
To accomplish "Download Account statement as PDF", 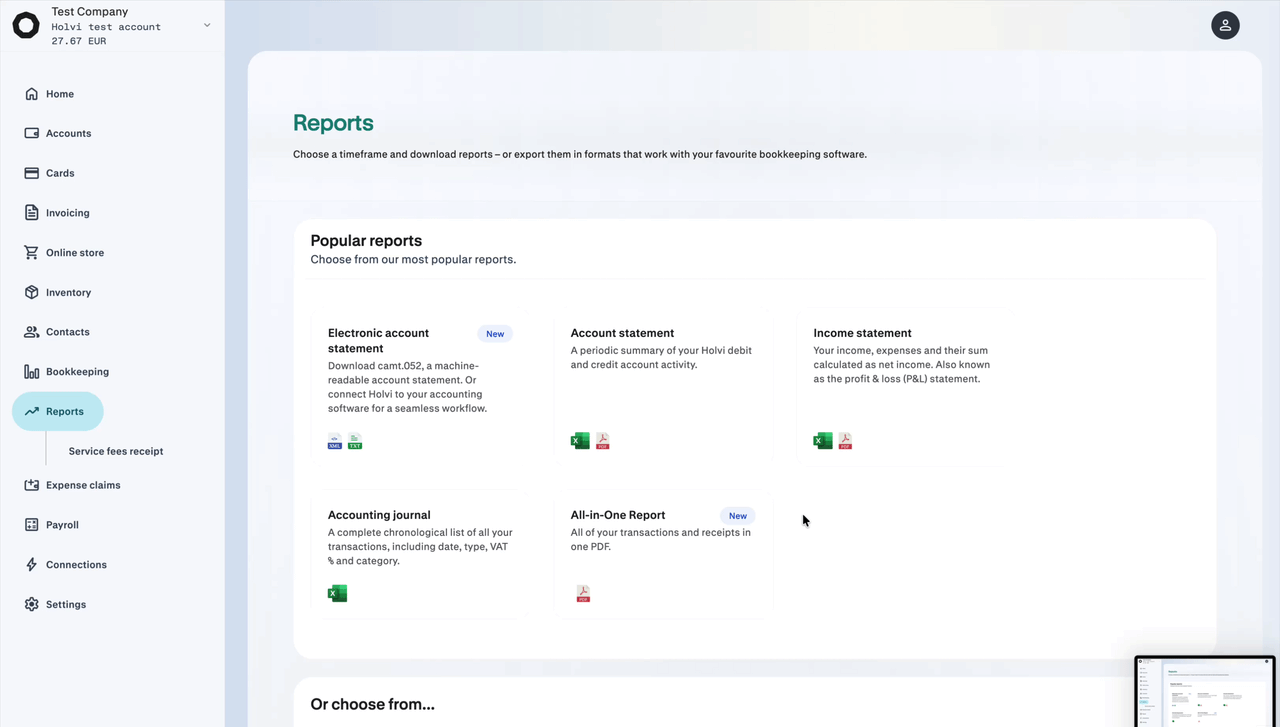I will coord(603,441).
